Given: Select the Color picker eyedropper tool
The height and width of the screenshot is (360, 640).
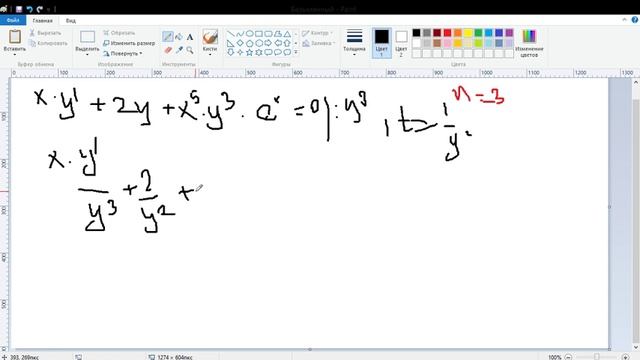Looking at the screenshot, I should click(179, 50).
